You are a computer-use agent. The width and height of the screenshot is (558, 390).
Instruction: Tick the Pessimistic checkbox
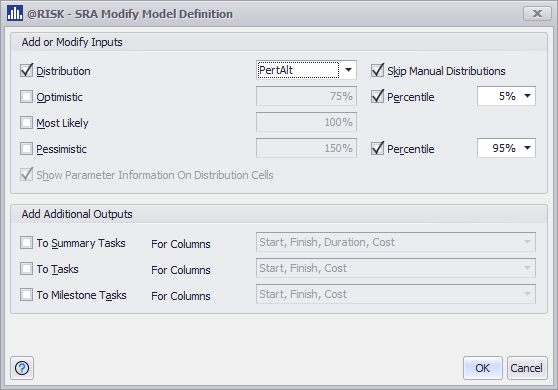26,148
